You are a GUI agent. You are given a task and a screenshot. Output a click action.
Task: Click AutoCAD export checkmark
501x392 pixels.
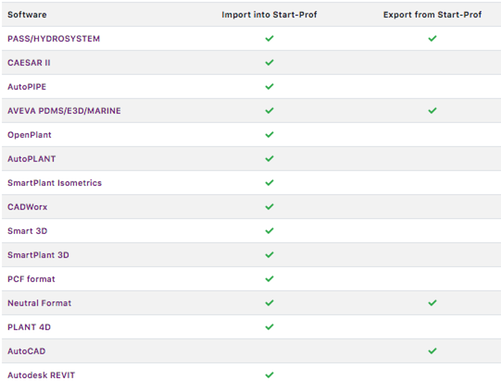[x=432, y=350]
